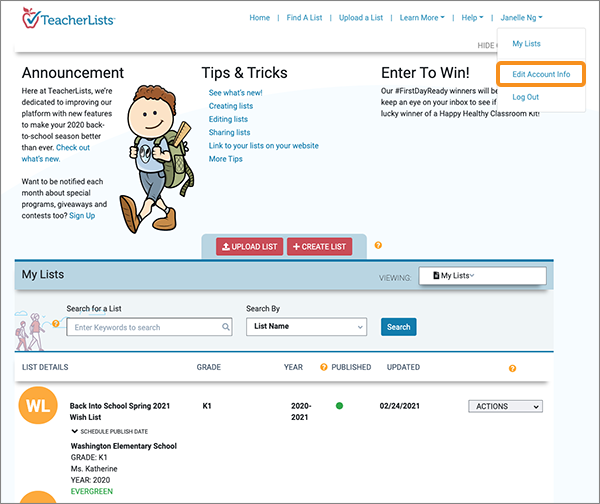Click the backpack kid illustration
The height and width of the screenshot is (504, 600).
click(157, 159)
